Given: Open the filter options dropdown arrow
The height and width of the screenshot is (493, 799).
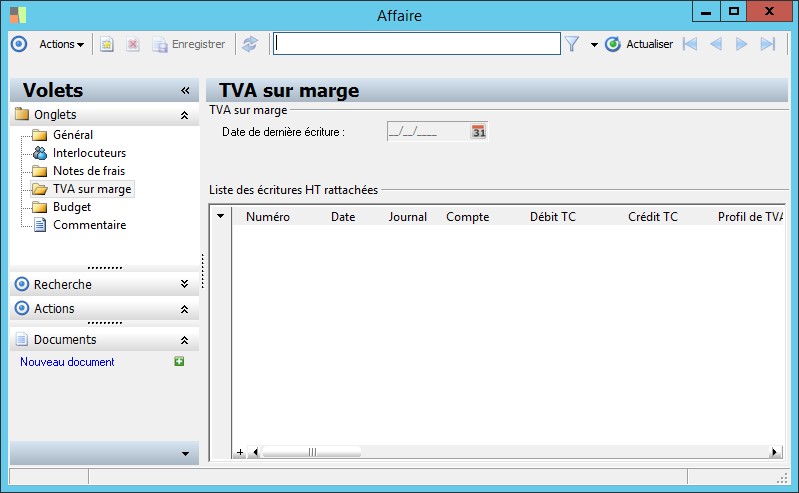Looking at the screenshot, I should coord(594,45).
